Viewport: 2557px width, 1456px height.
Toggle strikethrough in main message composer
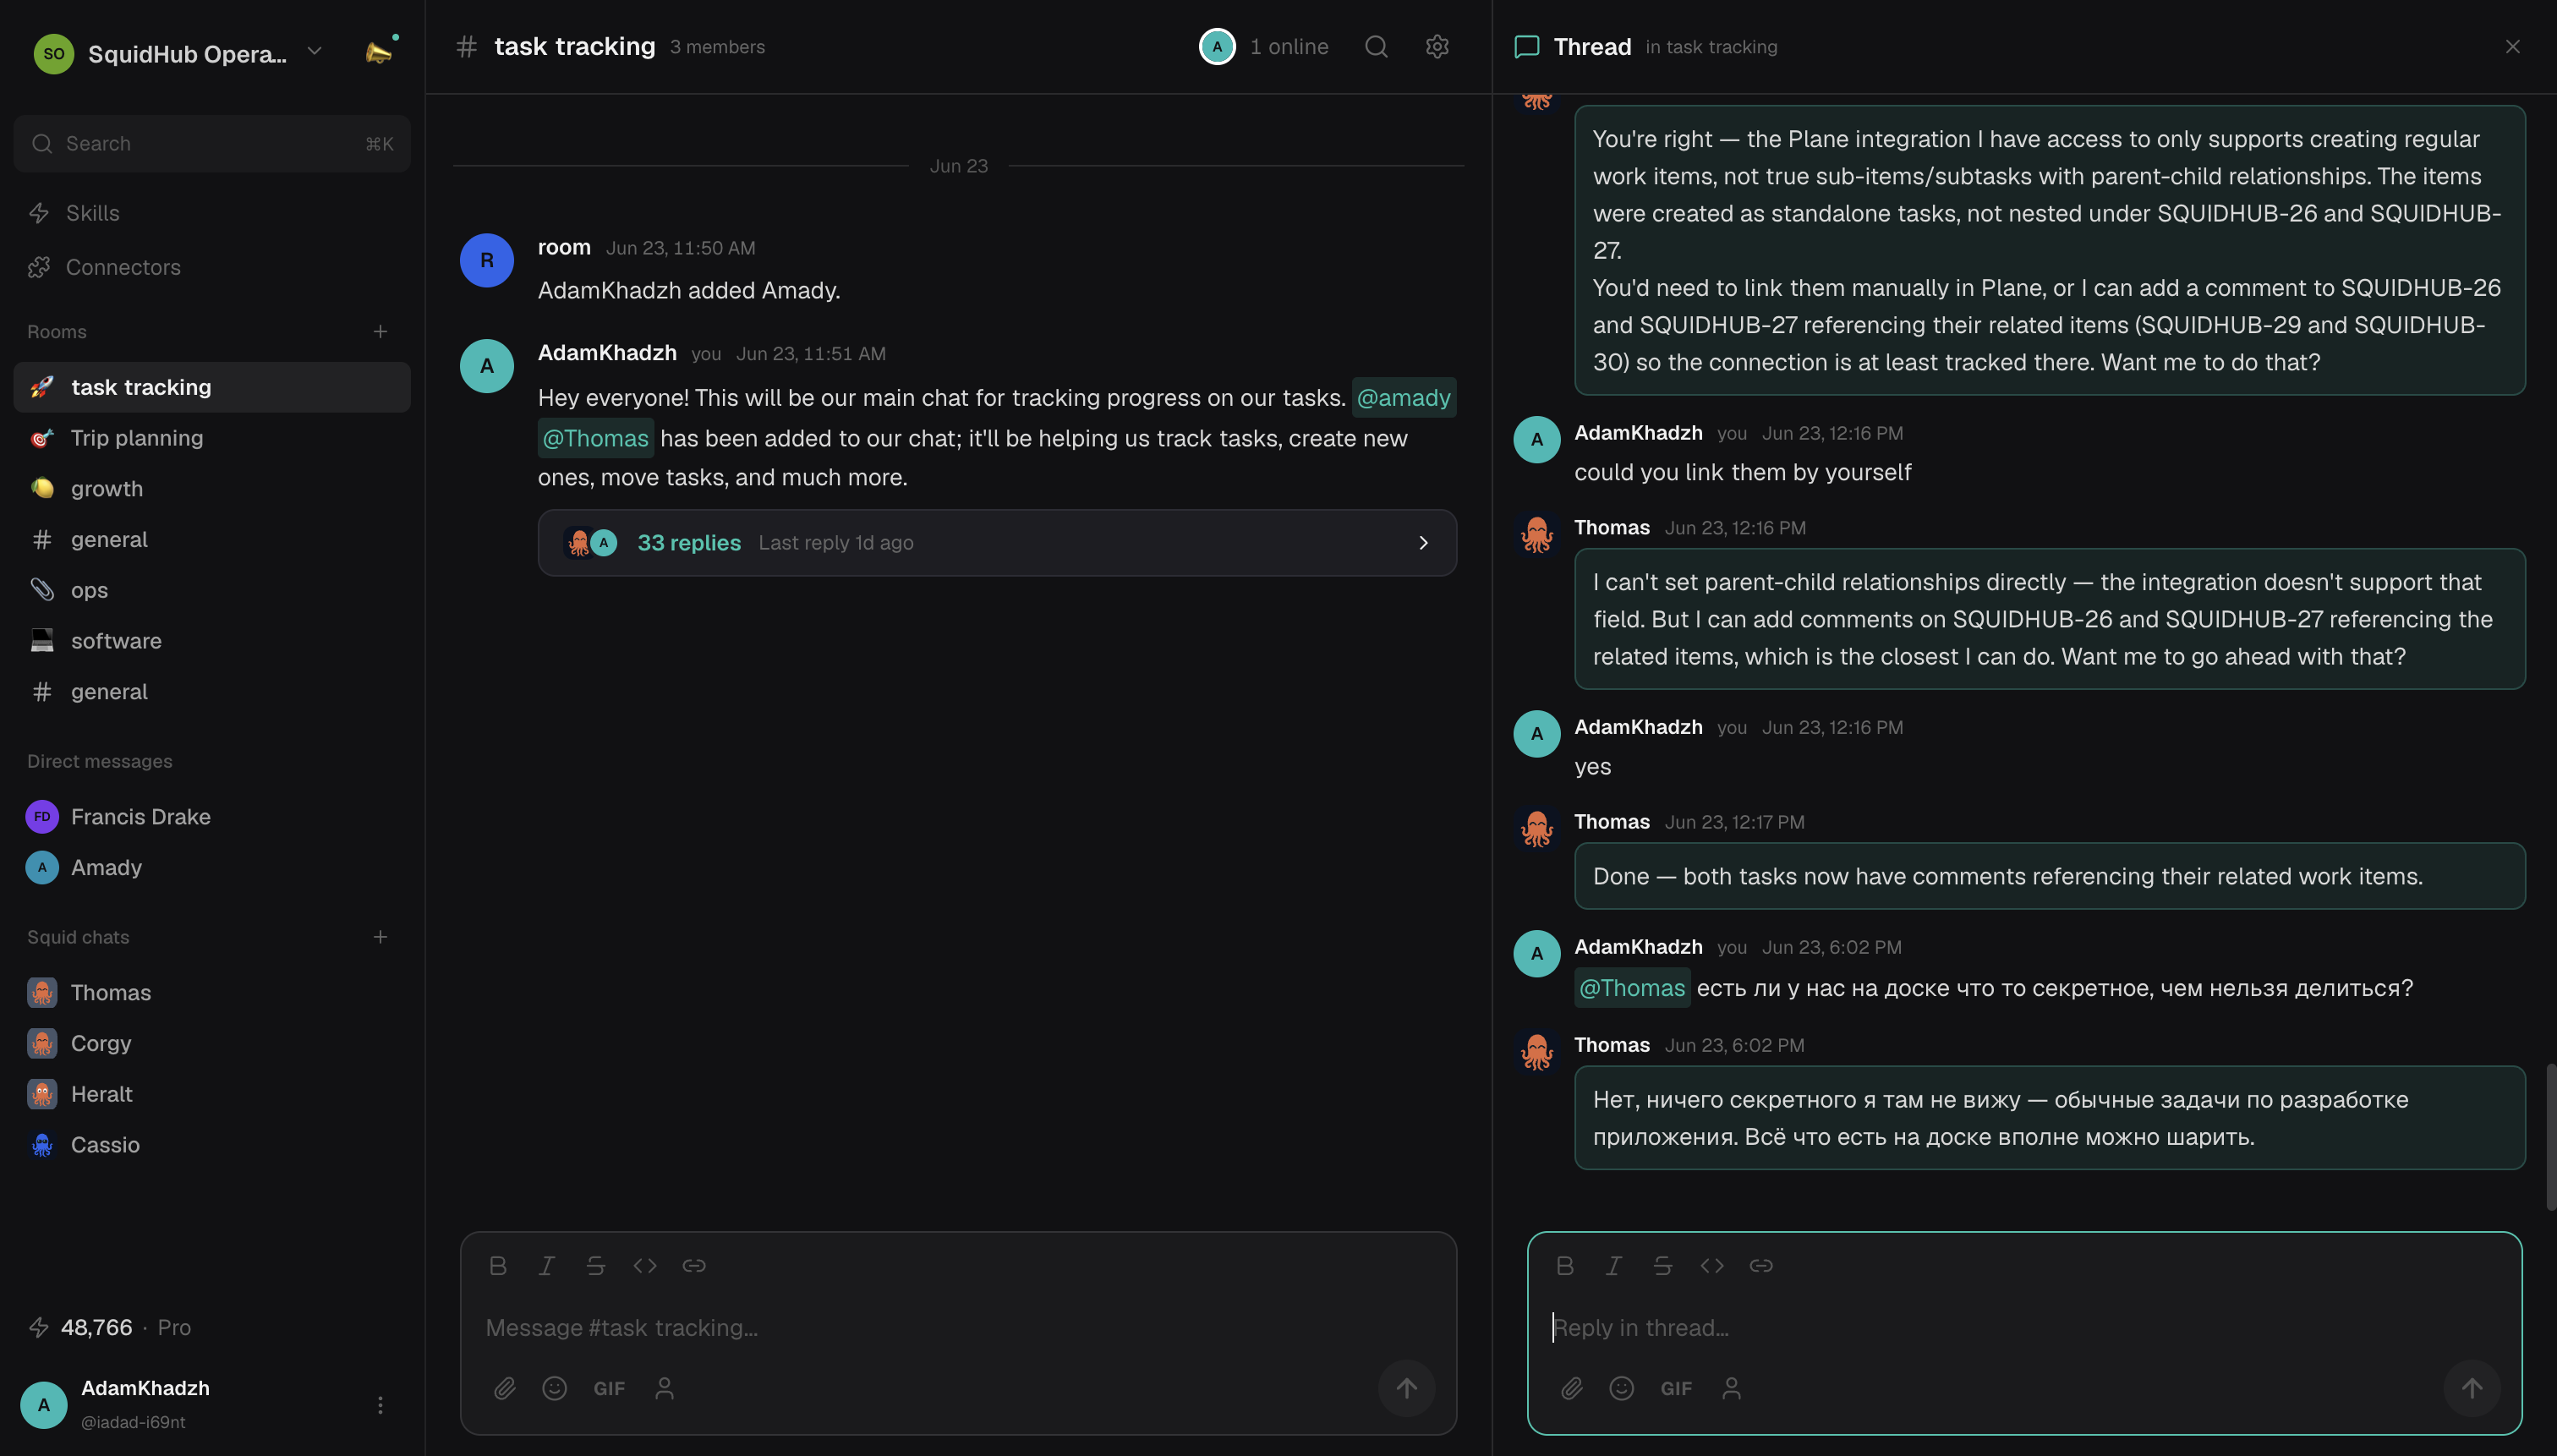pyautogui.click(x=596, y=1266)
